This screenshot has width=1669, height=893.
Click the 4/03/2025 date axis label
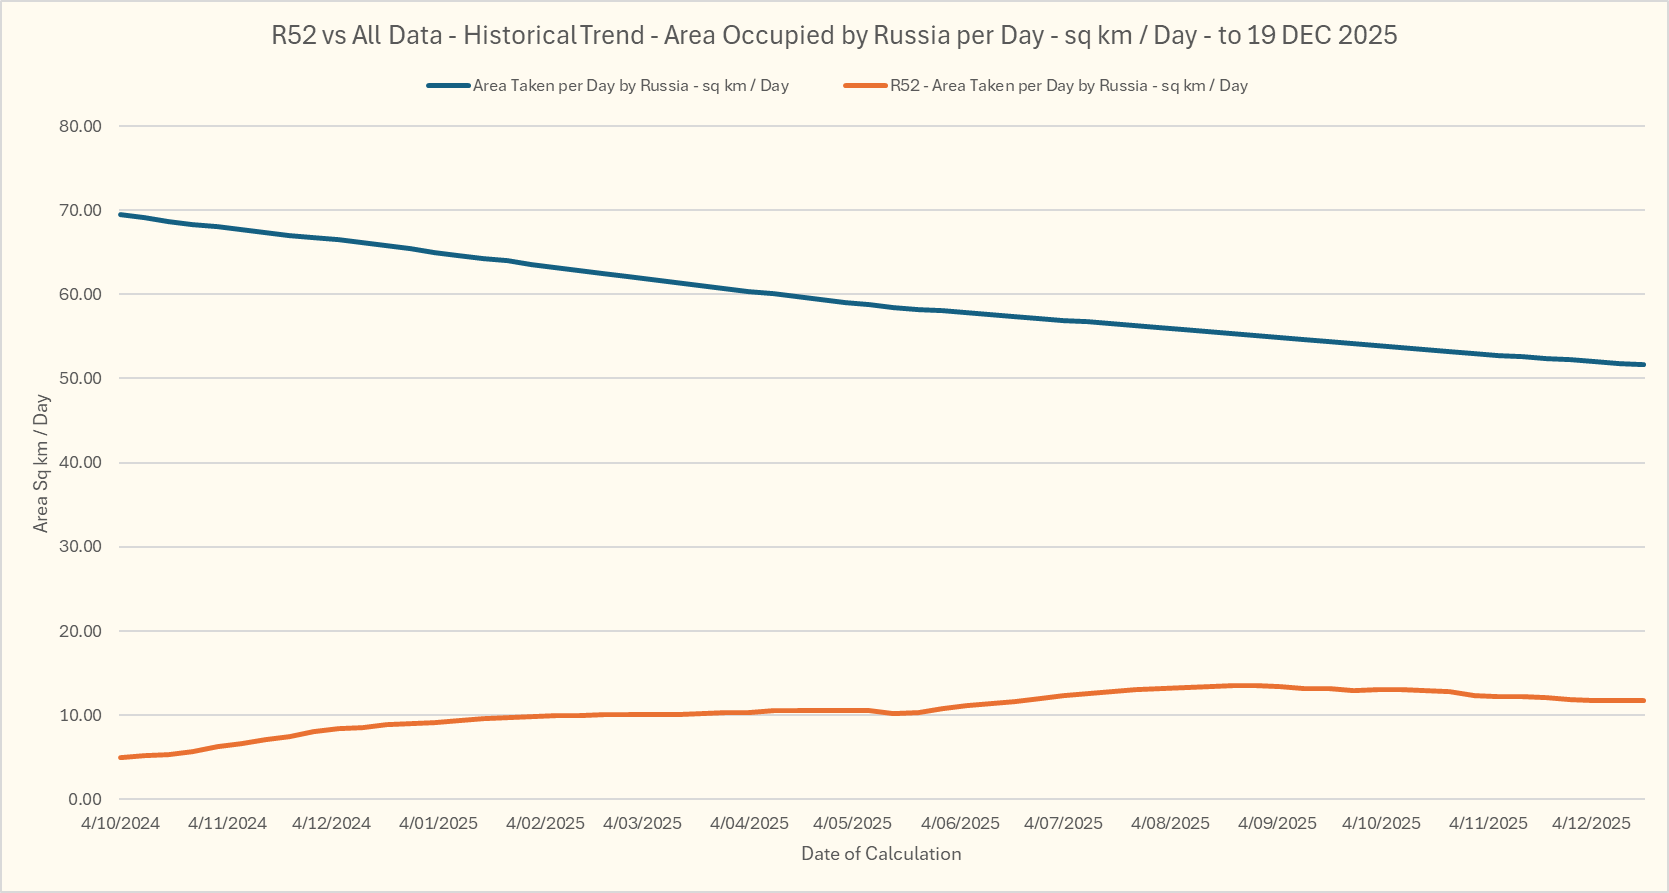(642, 823)
